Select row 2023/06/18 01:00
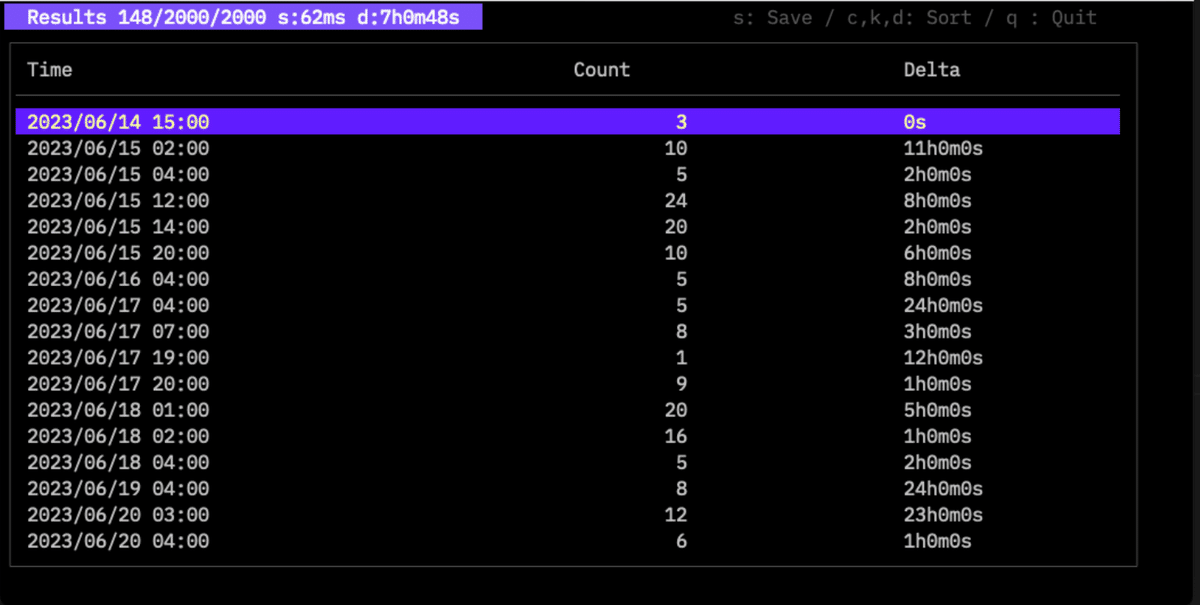The image size is (1200, 605). pos(567,410)
